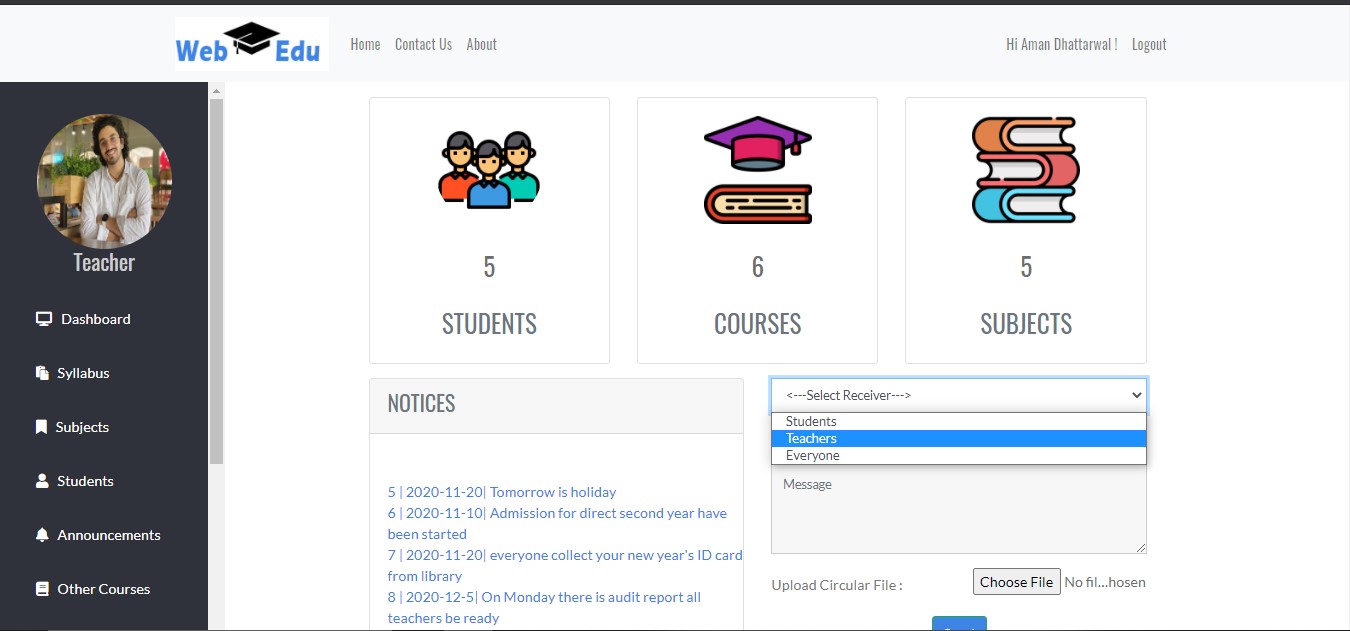Pick Everyone from the receiver options
This screenshot has width=1350, height=631.
(x=812, y=455)
